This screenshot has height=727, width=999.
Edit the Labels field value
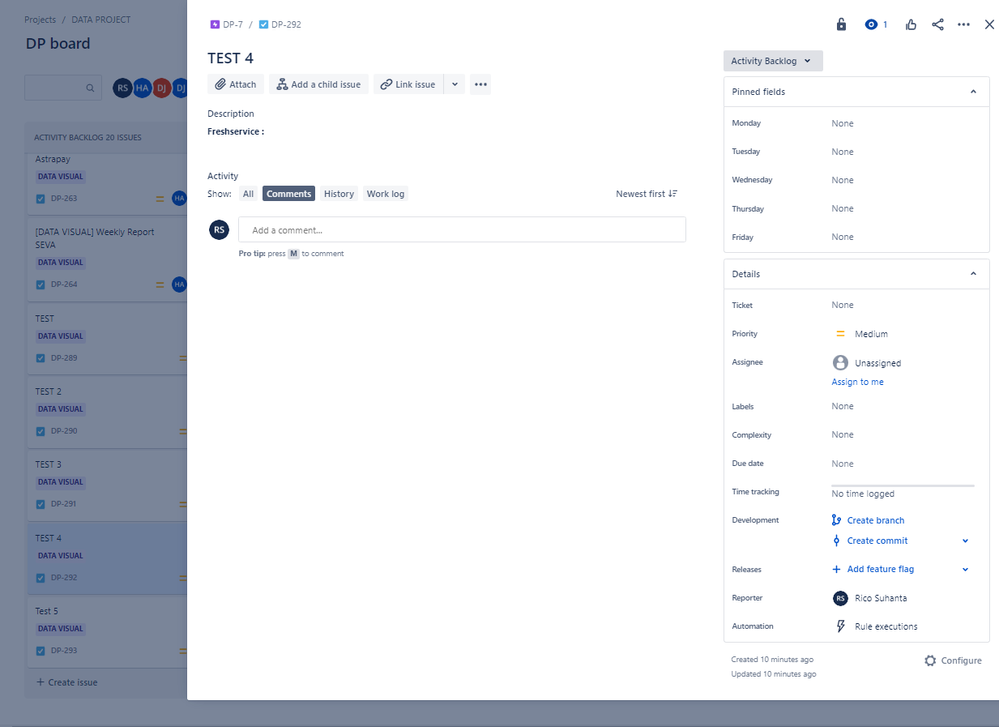(x=842, y=406)
